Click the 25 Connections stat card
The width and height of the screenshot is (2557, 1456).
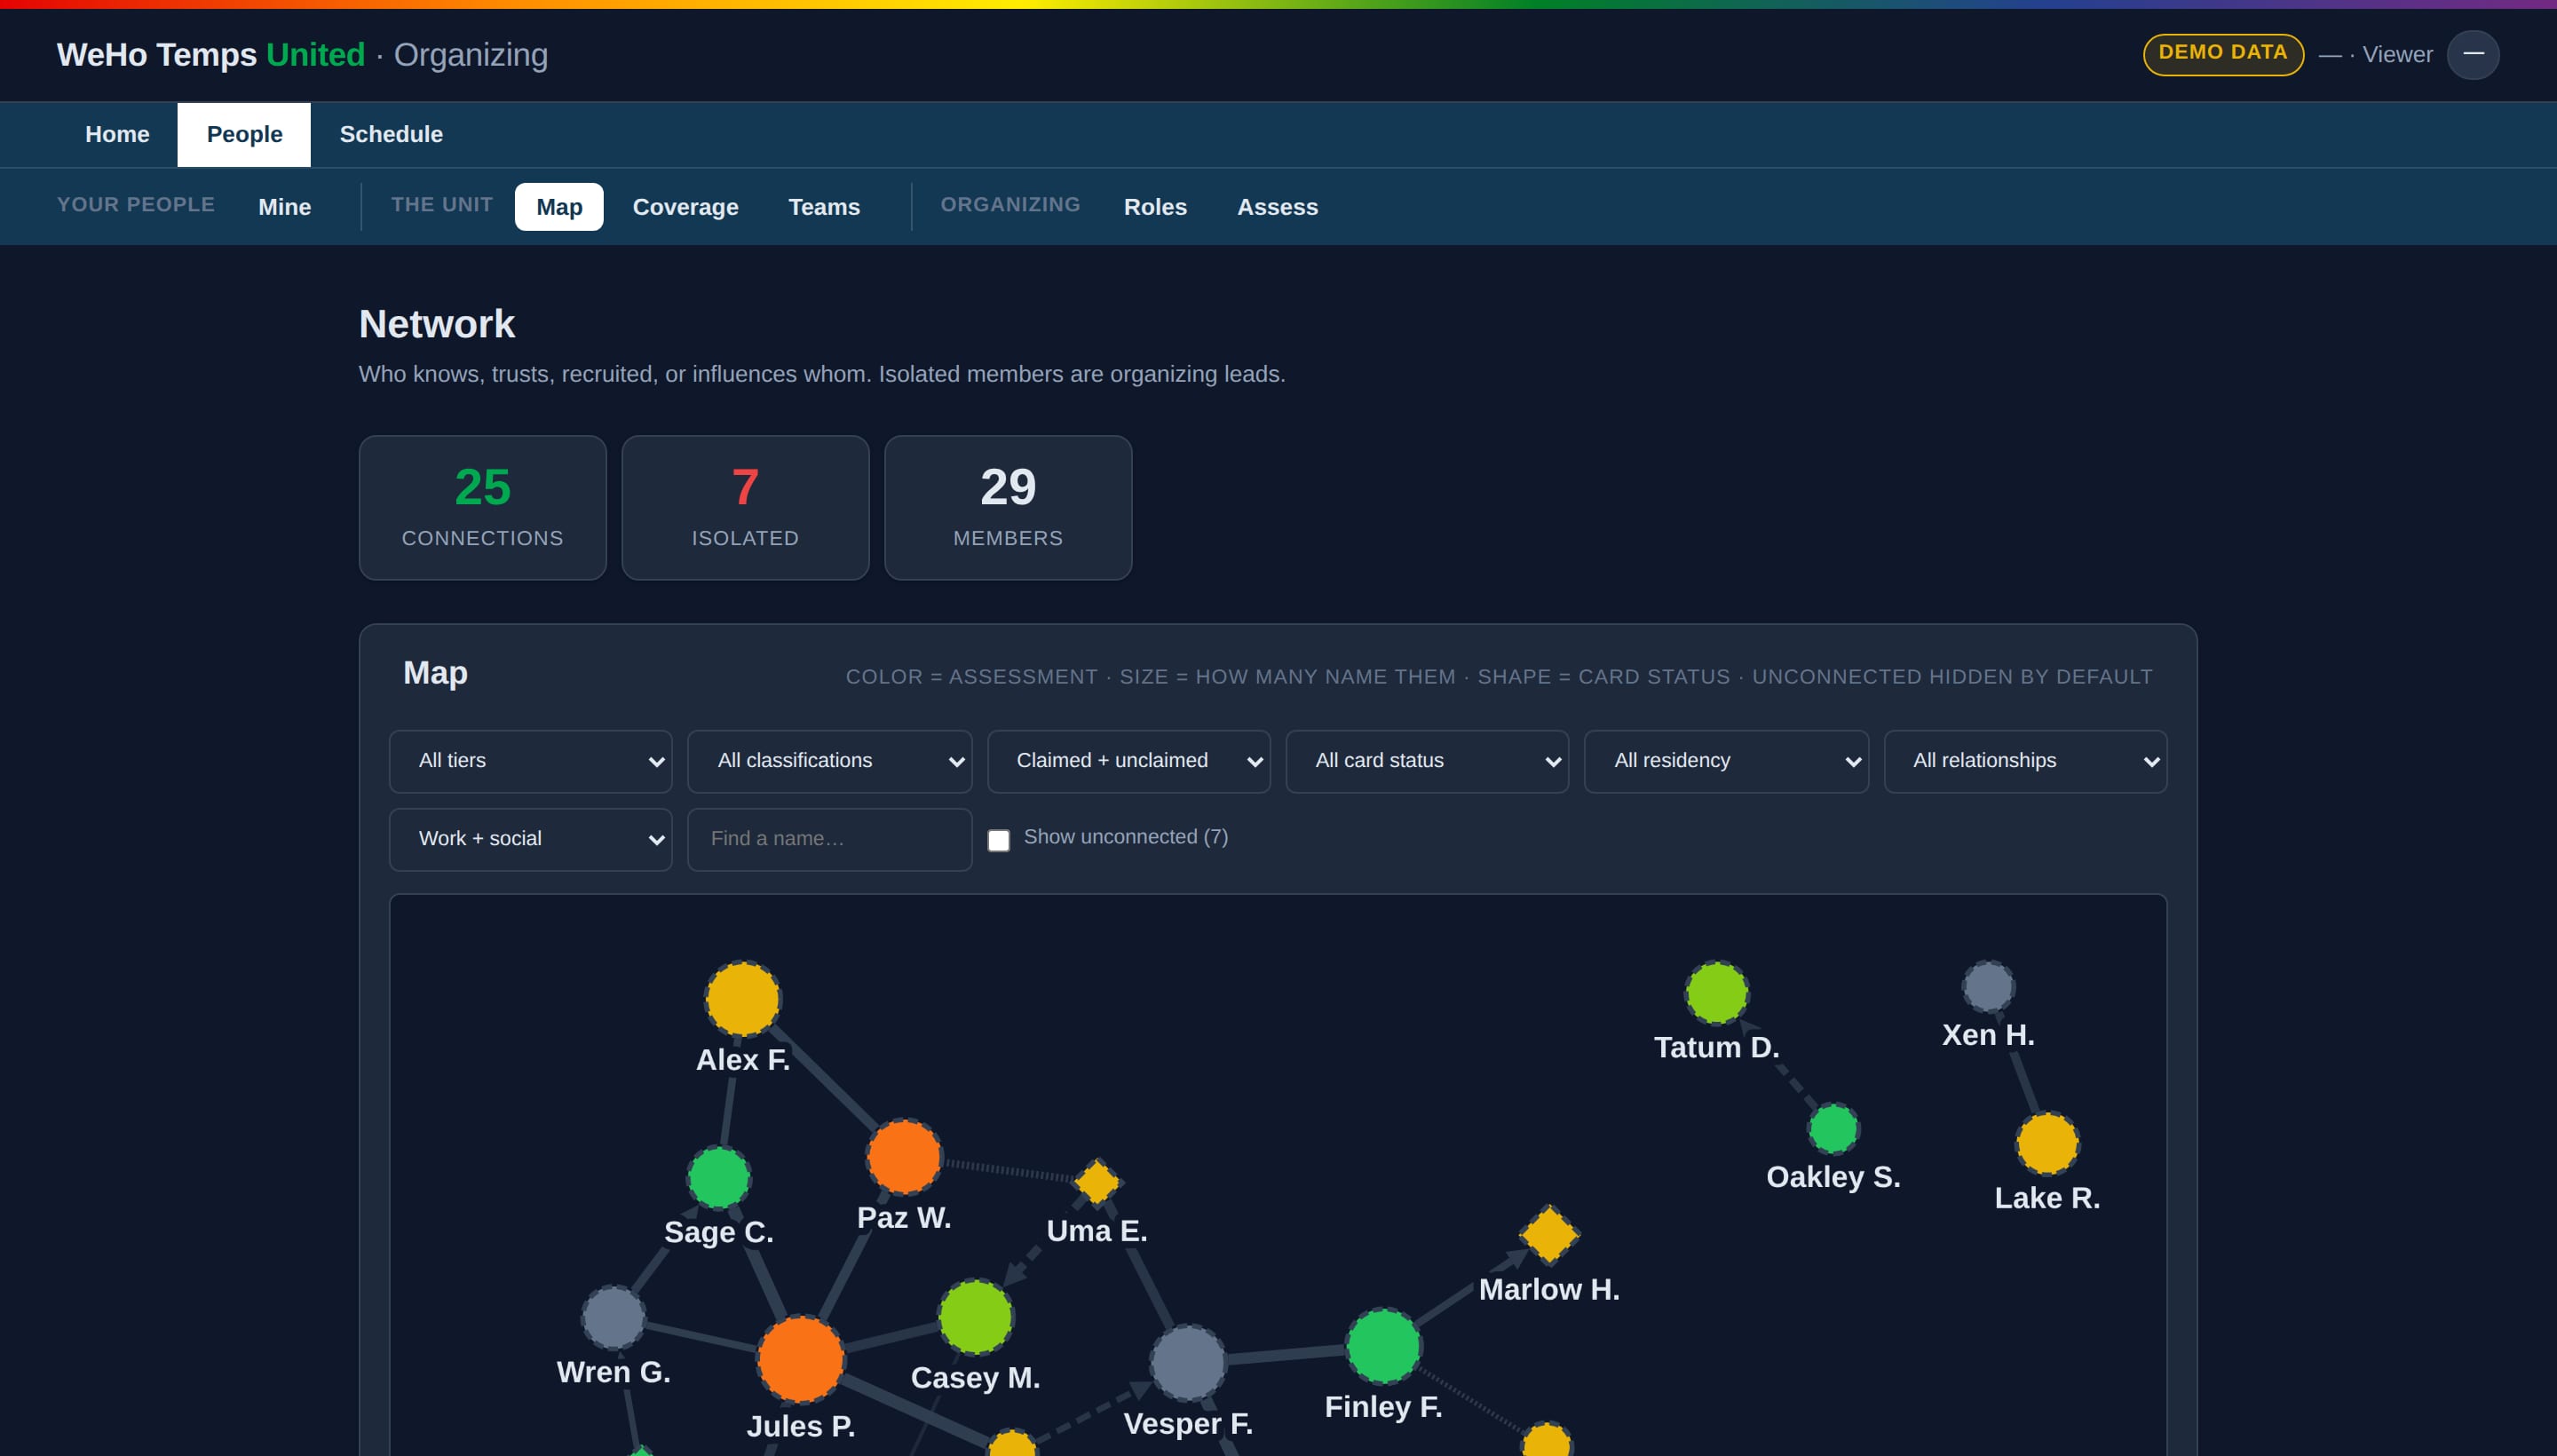coord(482,507)
